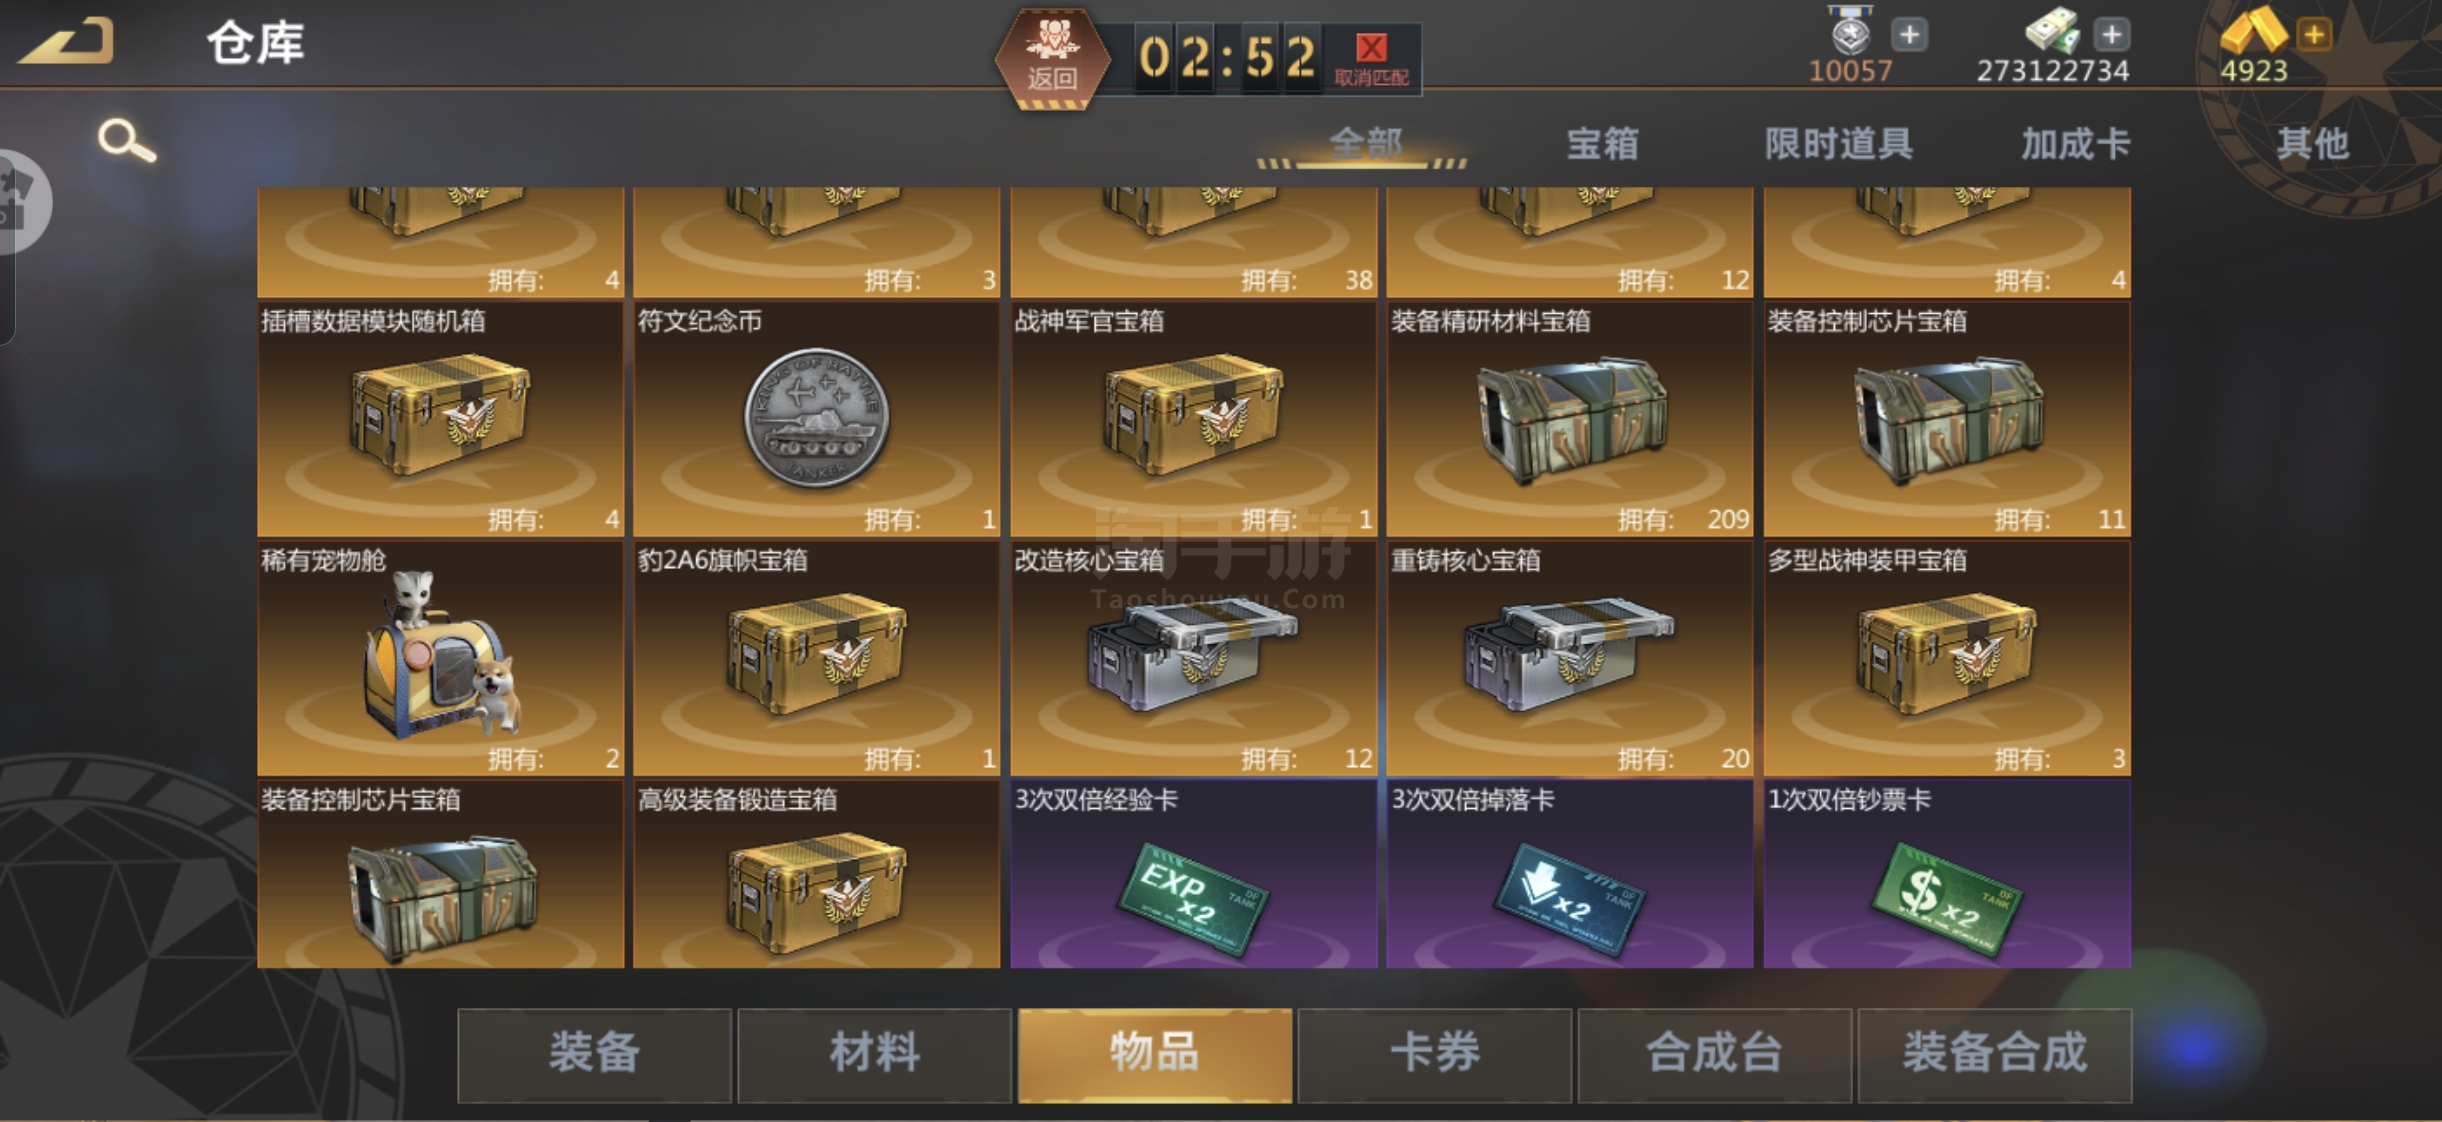Select the 3次双倍掉落卡 drop card
This screenshot has height=1122, width=2442.
click(1569, 874)
